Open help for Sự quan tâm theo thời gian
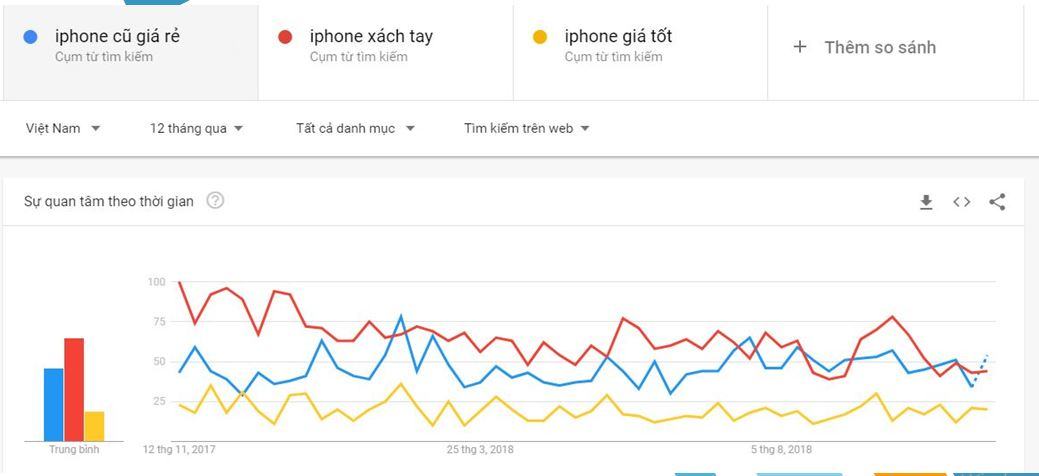 215,200
